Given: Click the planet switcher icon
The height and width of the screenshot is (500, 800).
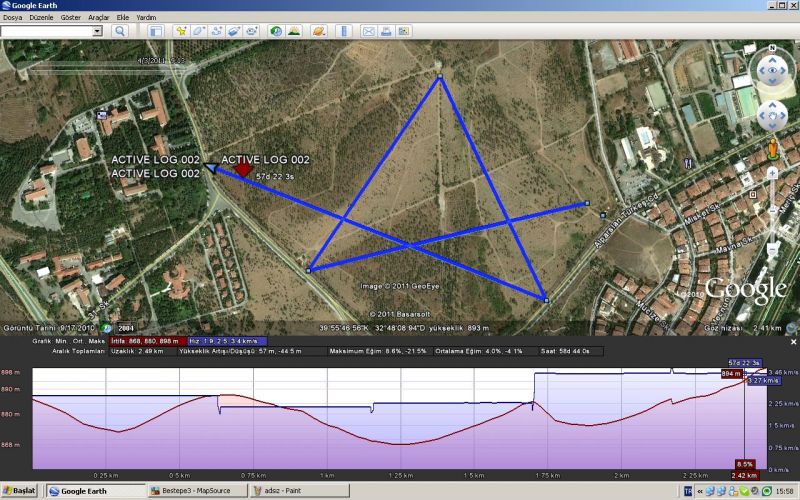Looking at the screenshot, I should pyautogui.click(x=318, y=31).
